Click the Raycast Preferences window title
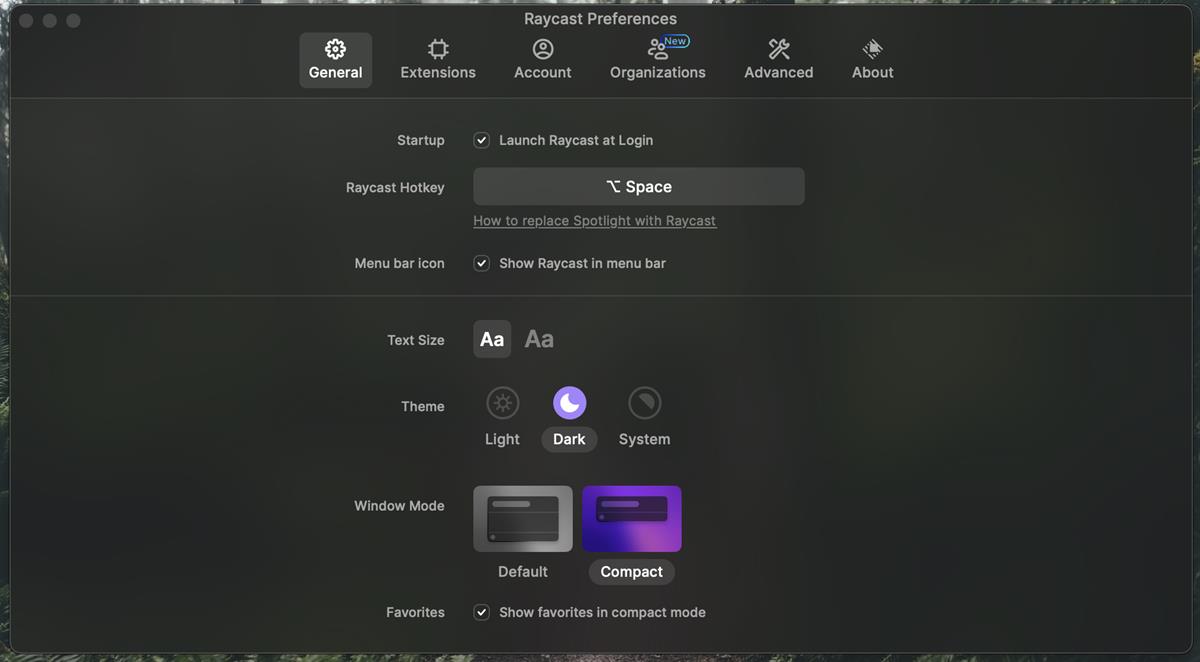Screen dimensions: 1200x662 coord(600,19)
